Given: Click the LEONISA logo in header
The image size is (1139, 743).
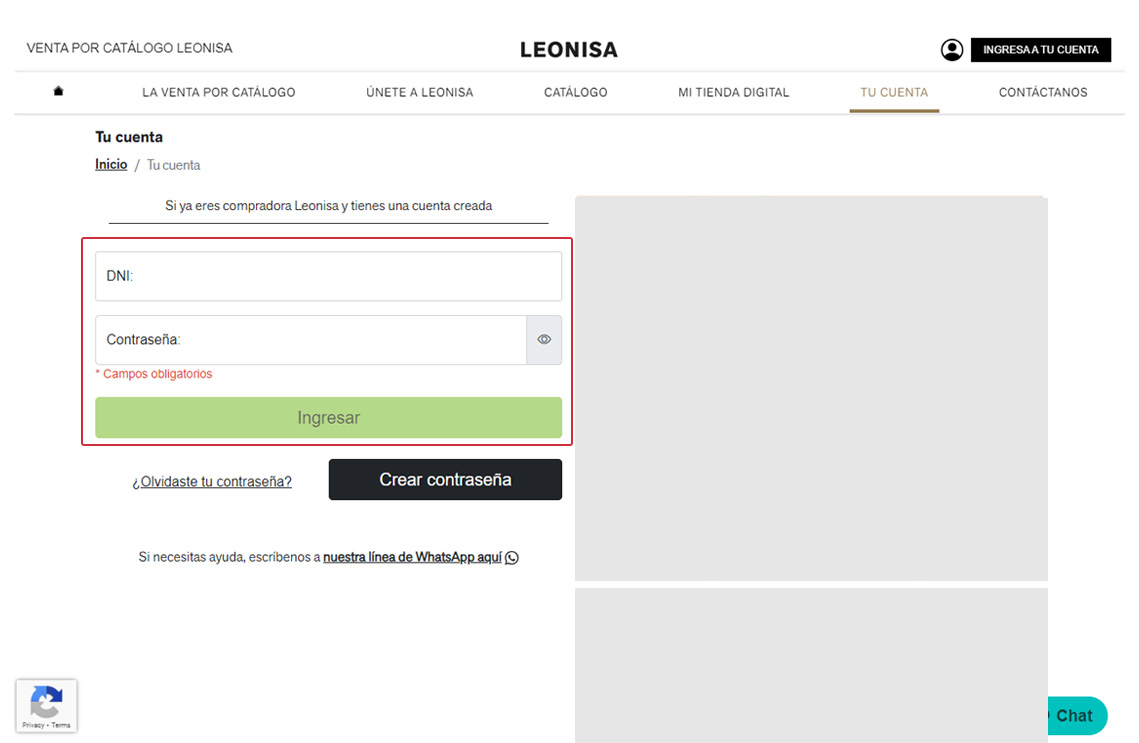Looking at the screenshot, I should (x=568, y=50).
